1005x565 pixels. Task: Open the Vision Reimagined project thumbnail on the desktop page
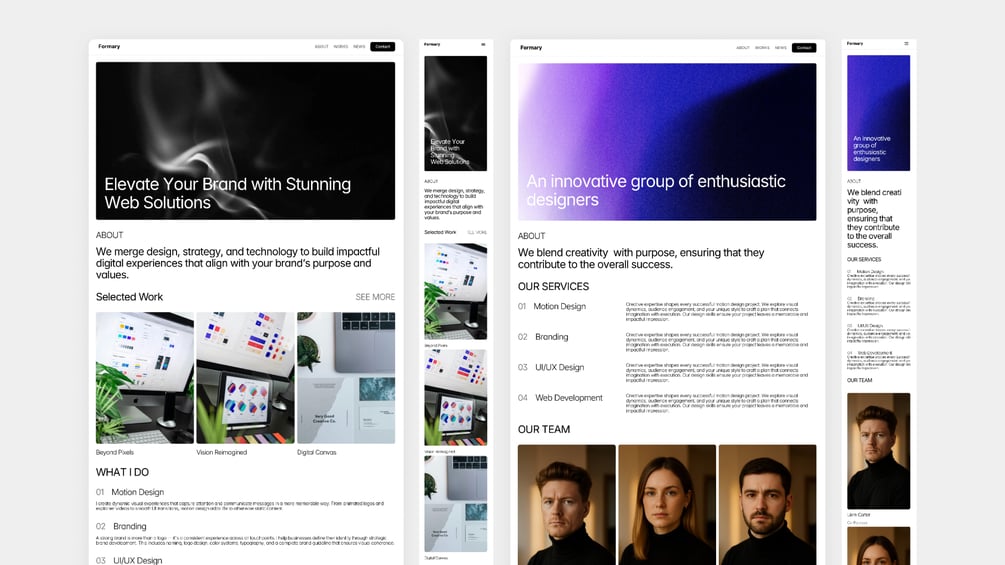coord(245,378)
